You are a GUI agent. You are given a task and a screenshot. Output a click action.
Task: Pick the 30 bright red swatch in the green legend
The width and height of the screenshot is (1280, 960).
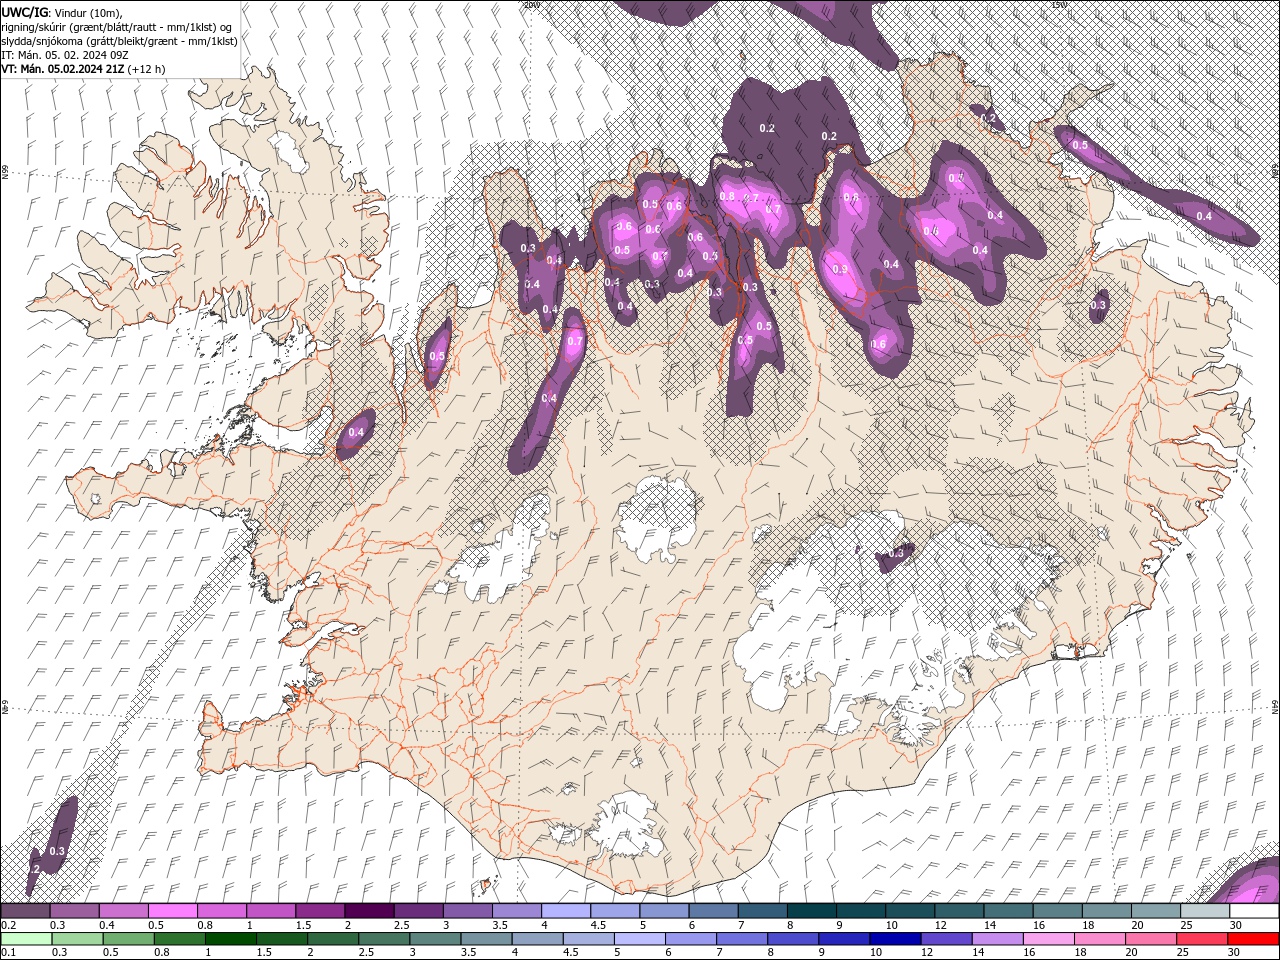click(x=1252, y=938)
